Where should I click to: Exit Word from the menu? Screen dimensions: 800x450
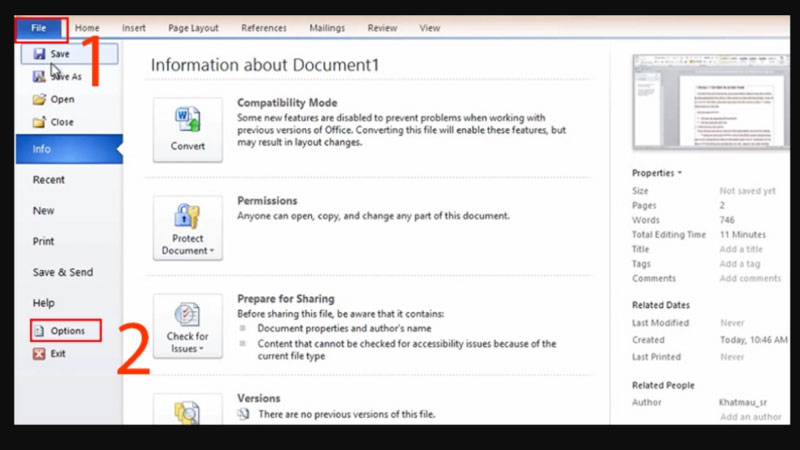(58, 354)
